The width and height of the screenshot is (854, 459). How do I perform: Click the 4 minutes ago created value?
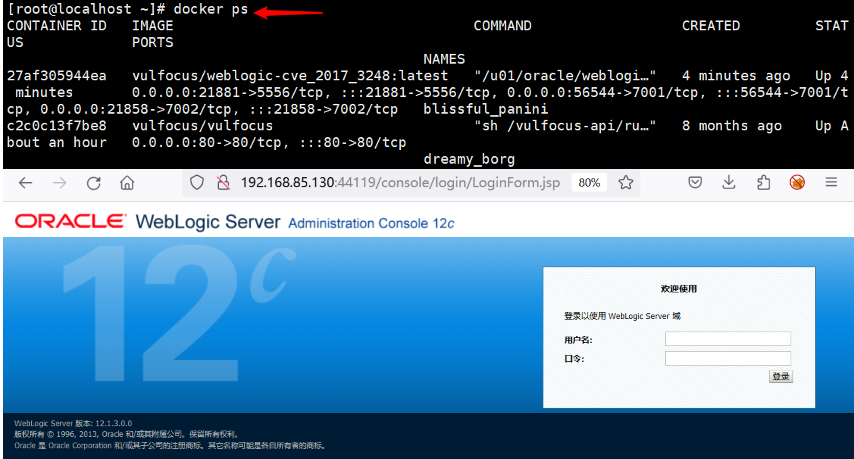[736, 76]
